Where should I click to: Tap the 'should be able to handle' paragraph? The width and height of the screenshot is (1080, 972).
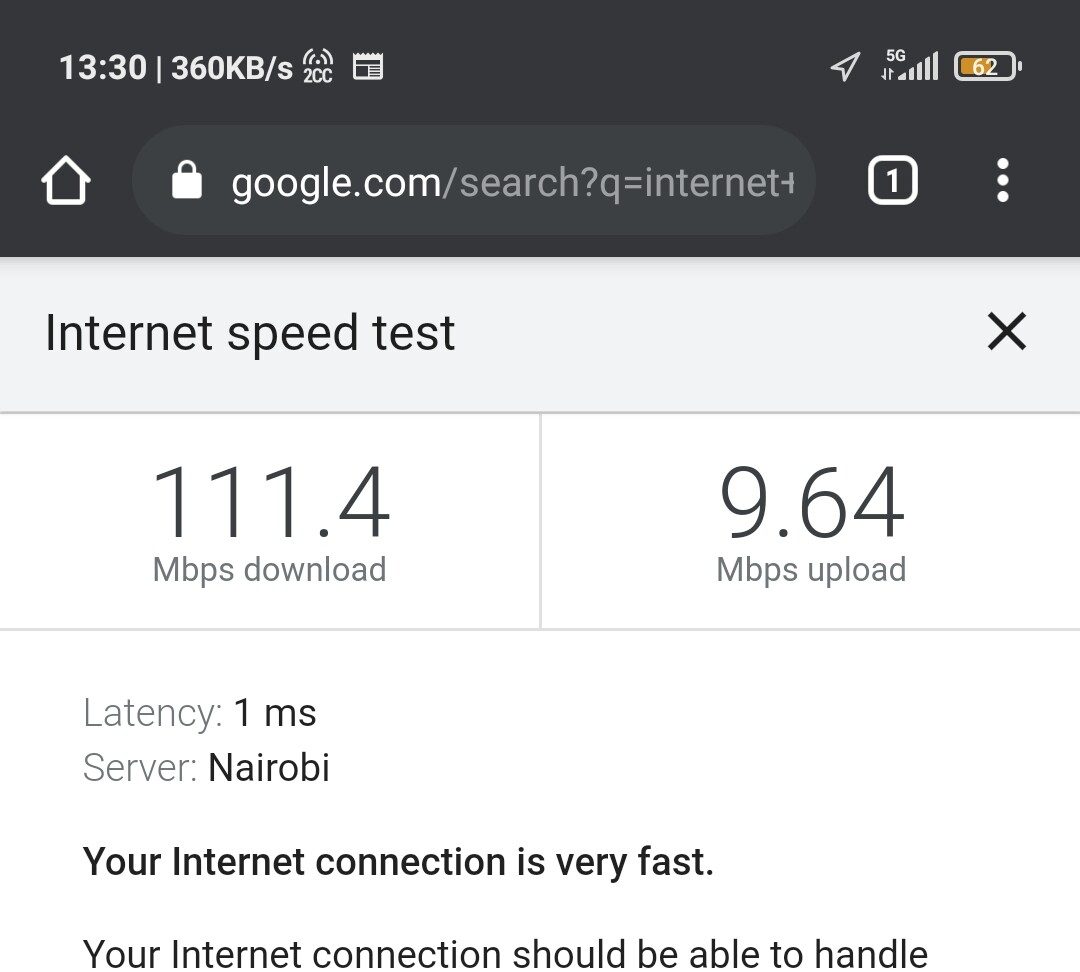506,954
